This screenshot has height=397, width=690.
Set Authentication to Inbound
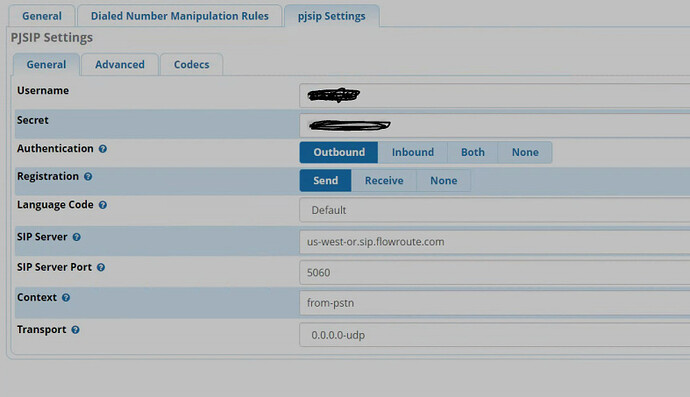tap(413, 152)
